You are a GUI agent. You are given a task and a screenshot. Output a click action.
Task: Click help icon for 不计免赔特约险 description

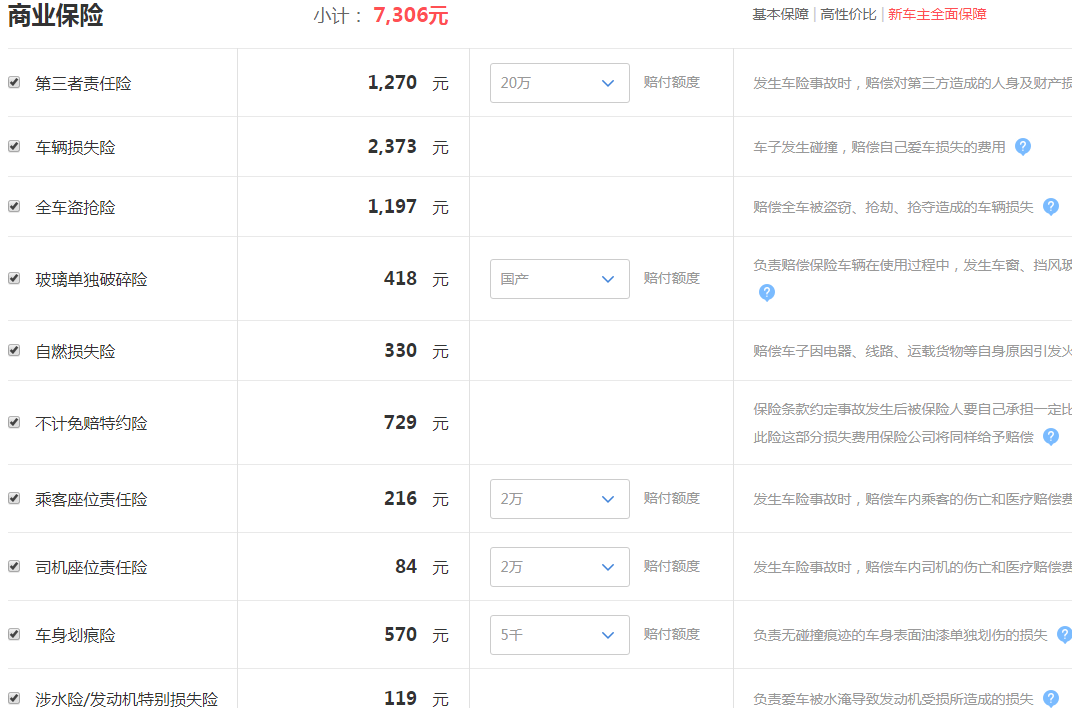pyautogui.click(x=1051, y=436)
